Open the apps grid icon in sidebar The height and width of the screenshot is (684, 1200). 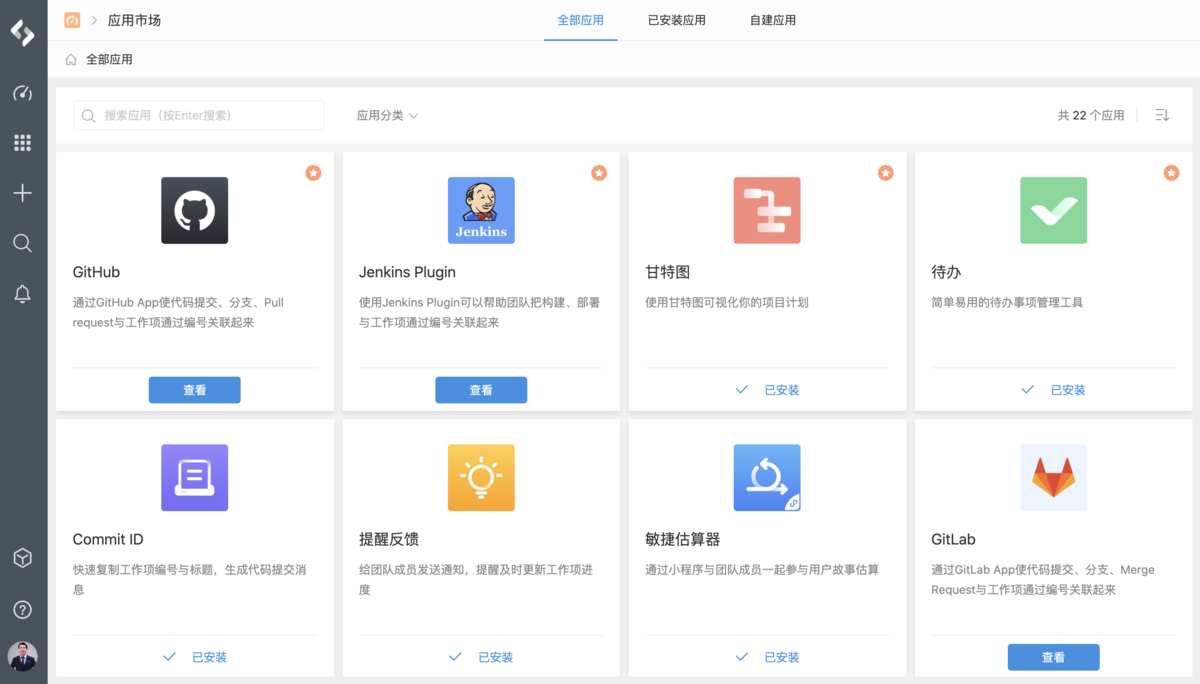click(22, 142)
